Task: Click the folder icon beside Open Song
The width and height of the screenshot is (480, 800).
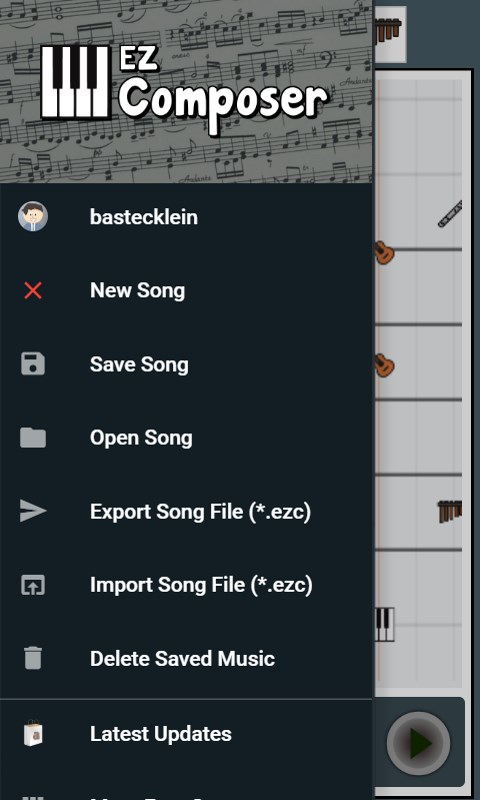Action: [x=33, y=438]
